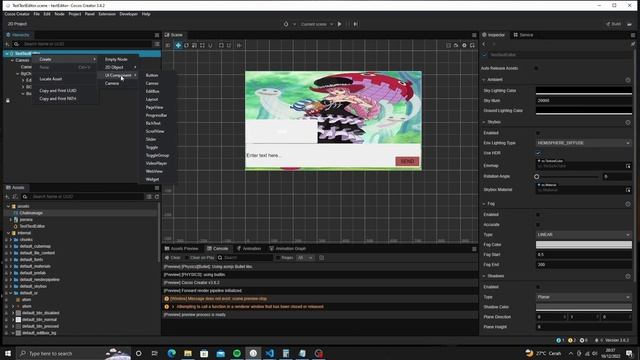Choose Empty Node in Create submenu

pos(116,60)
